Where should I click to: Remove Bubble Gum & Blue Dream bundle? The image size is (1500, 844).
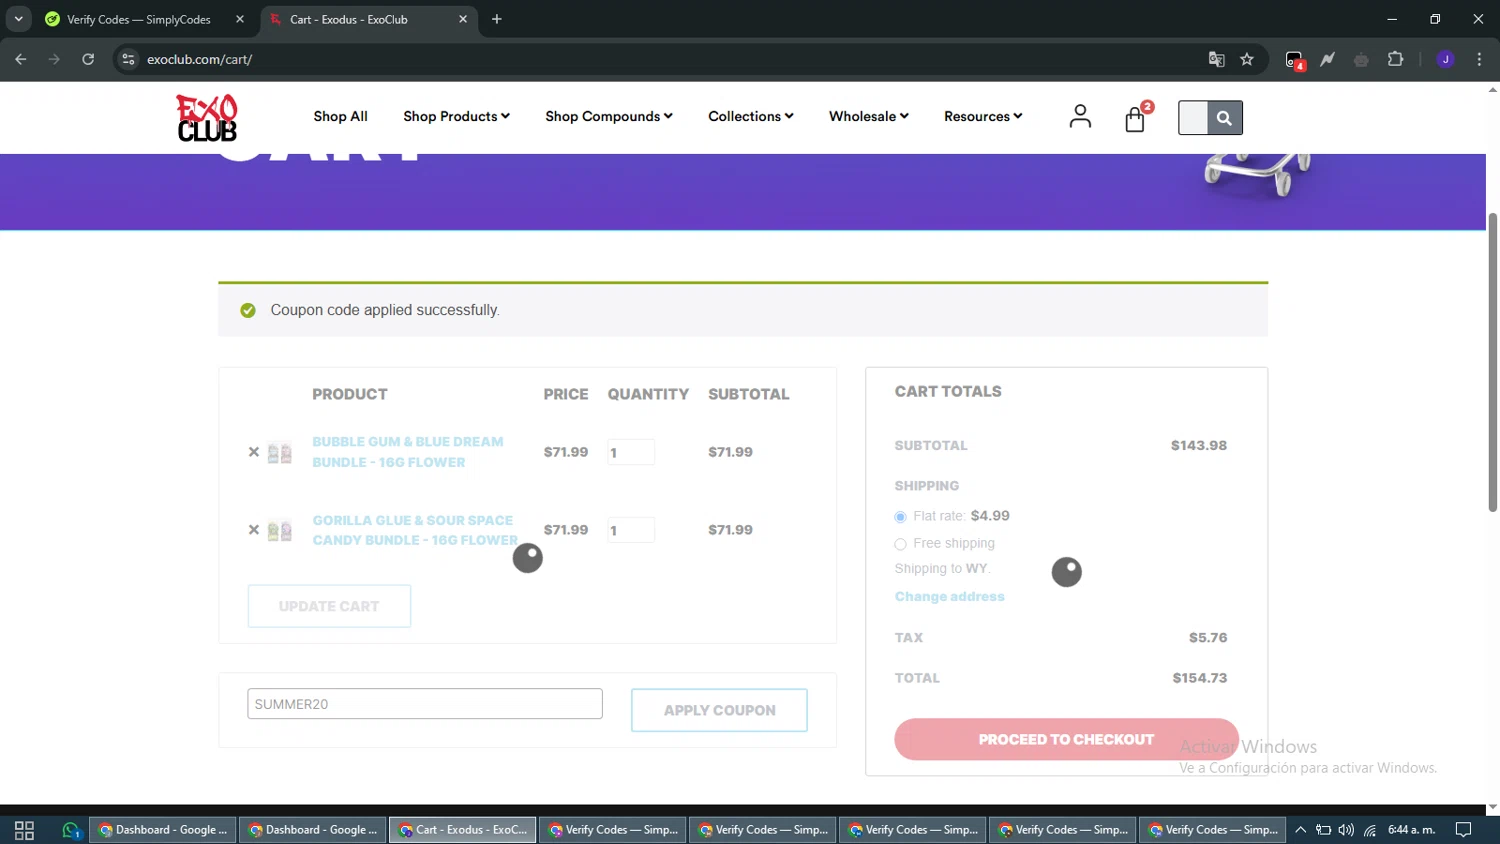pos(254,452)
